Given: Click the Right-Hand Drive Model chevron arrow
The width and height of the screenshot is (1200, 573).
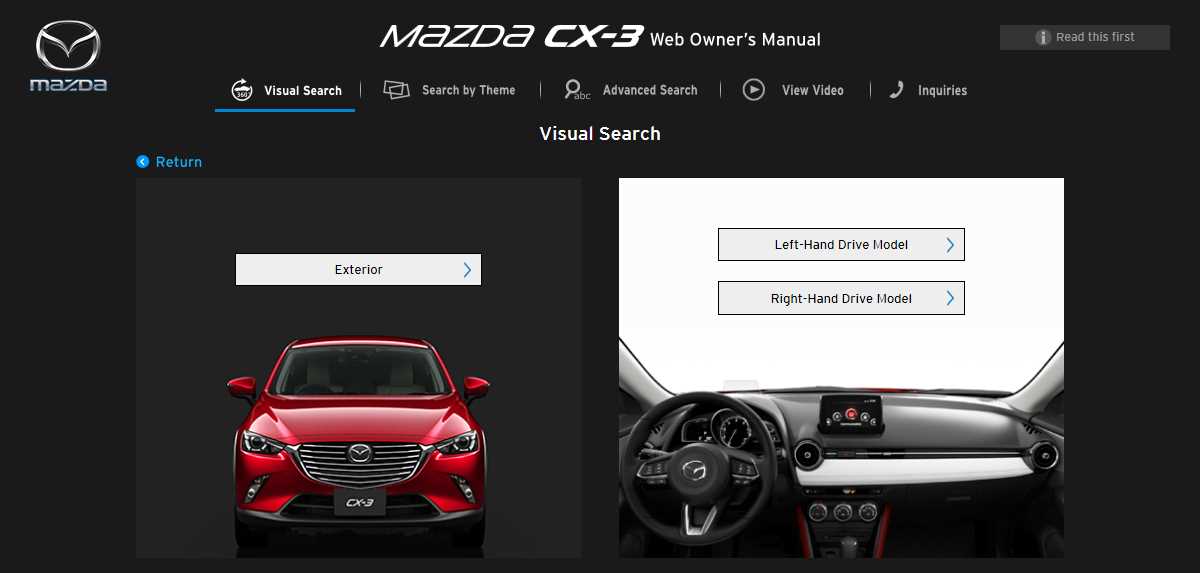Looking at the screenshot, I should click(950, 298).
